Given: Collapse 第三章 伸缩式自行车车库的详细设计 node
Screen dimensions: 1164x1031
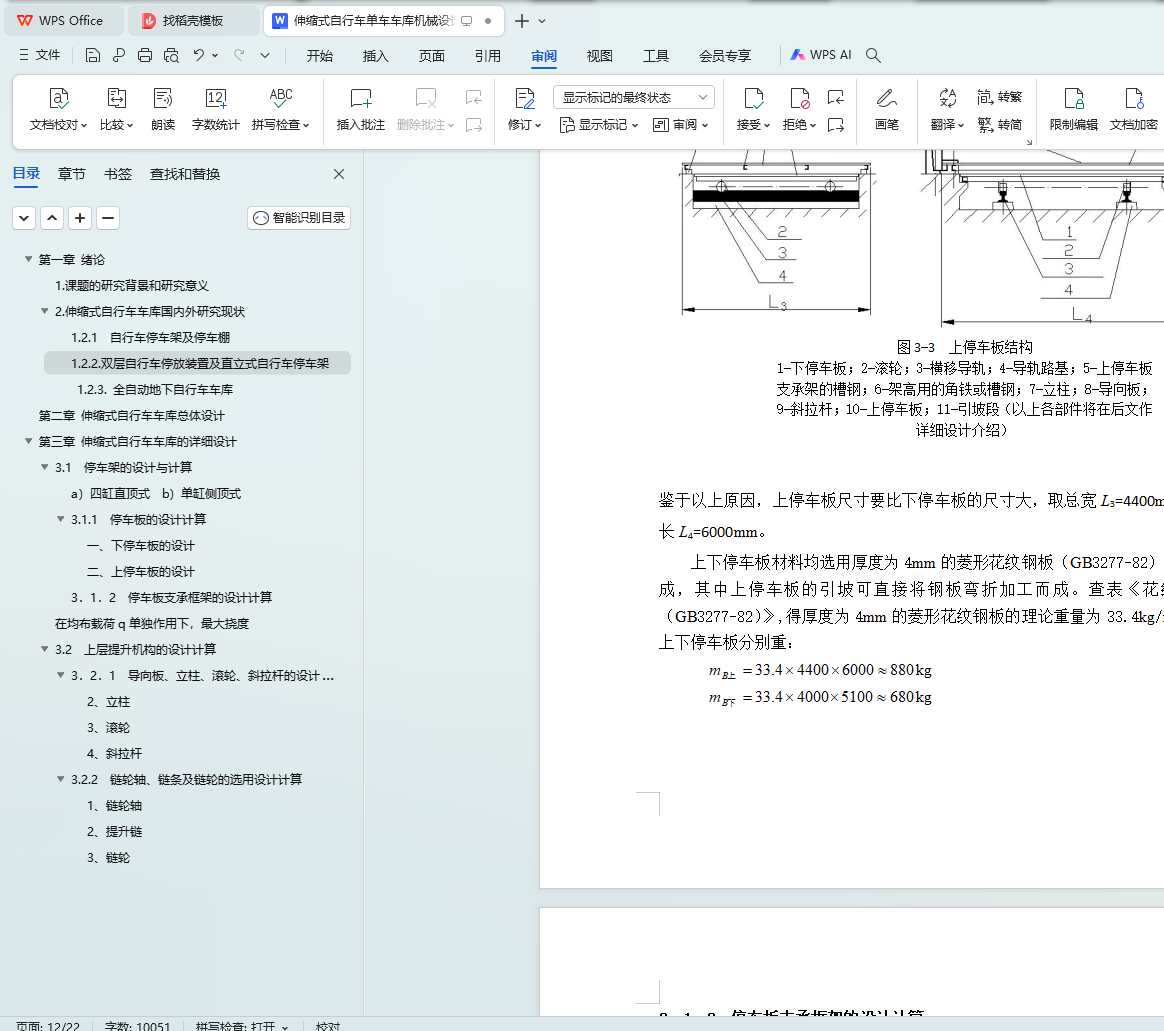Looking at the screenshot, I should coord(28,441).
